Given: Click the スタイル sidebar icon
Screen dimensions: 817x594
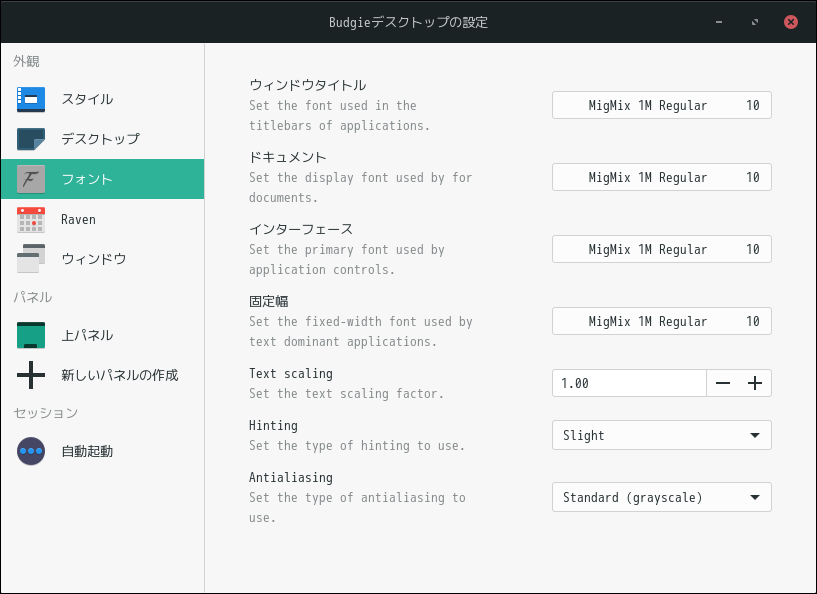Looking at the screenshot, I should click(31, 99).
